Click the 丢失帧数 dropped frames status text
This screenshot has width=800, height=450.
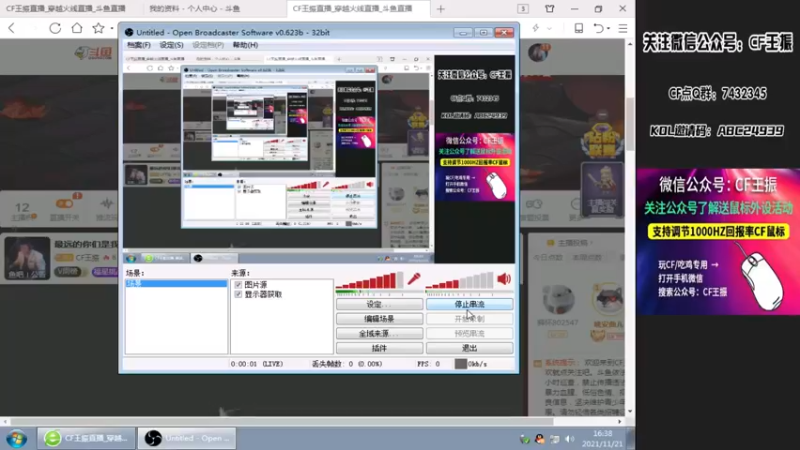tap(347, 364)
